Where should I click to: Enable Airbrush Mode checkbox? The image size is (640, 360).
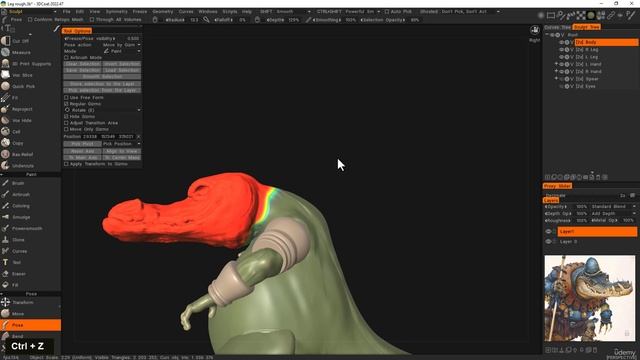[66, 58]
